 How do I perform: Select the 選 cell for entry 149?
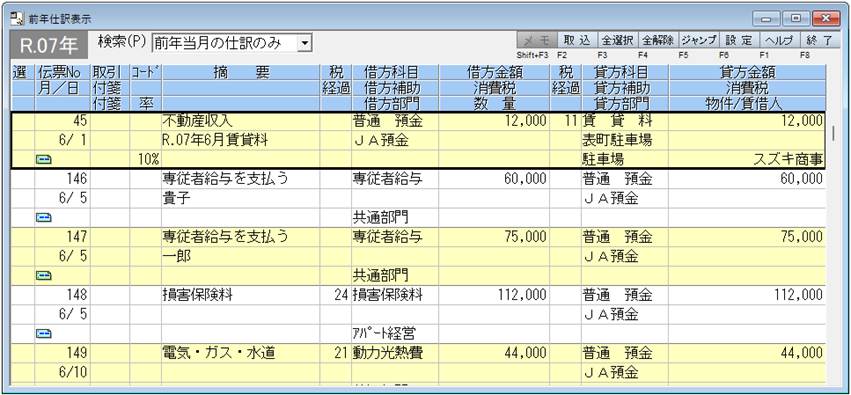[x=23, y=353]
